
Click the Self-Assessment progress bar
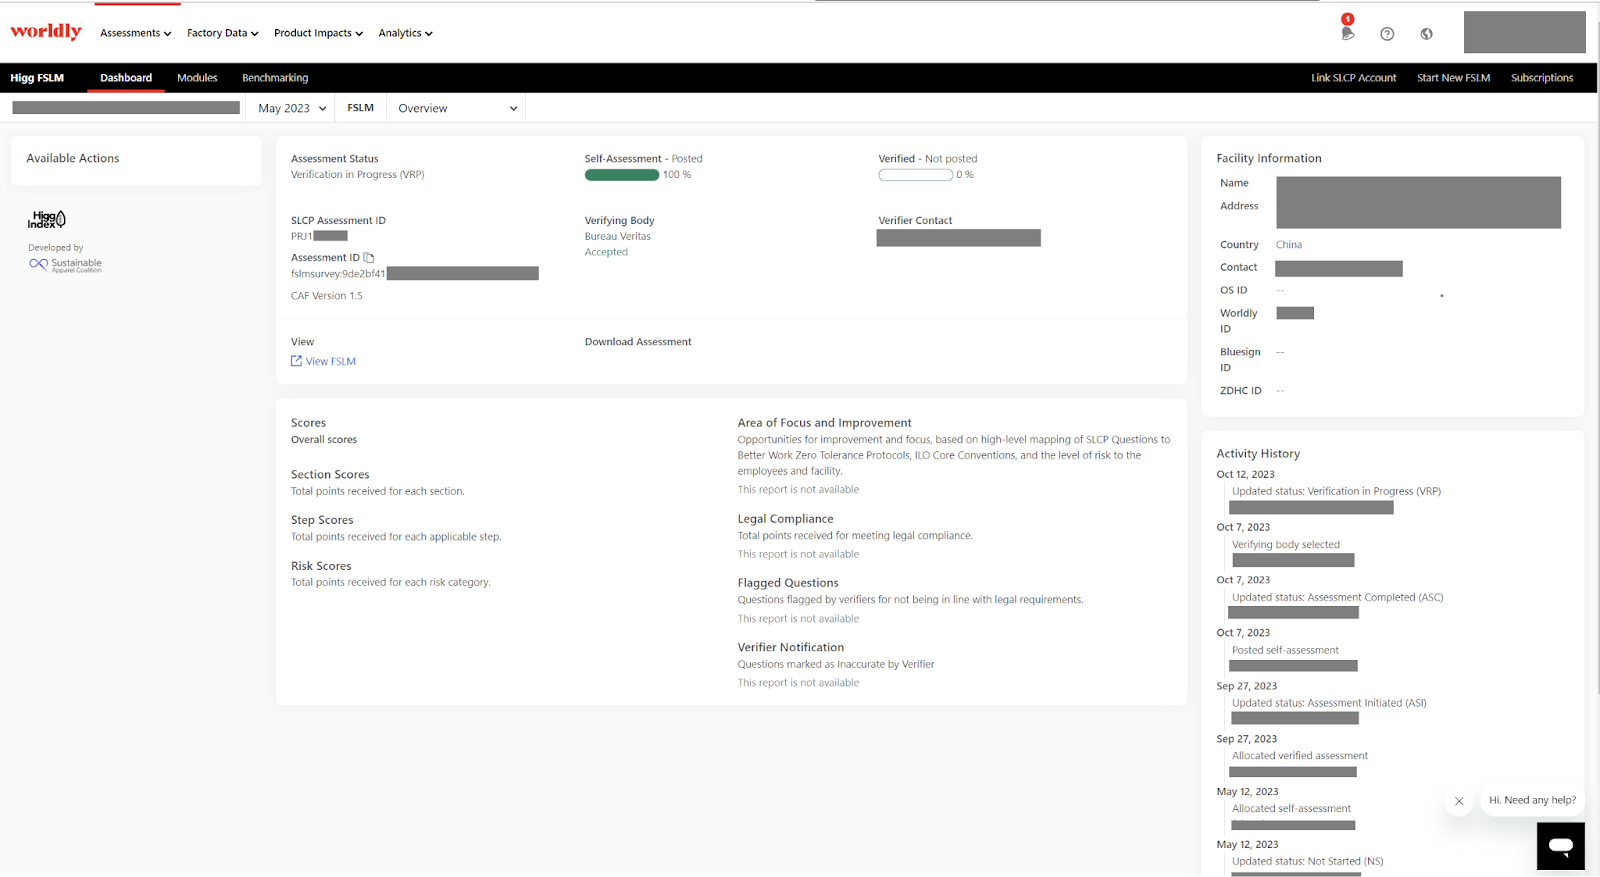(621, 175)
